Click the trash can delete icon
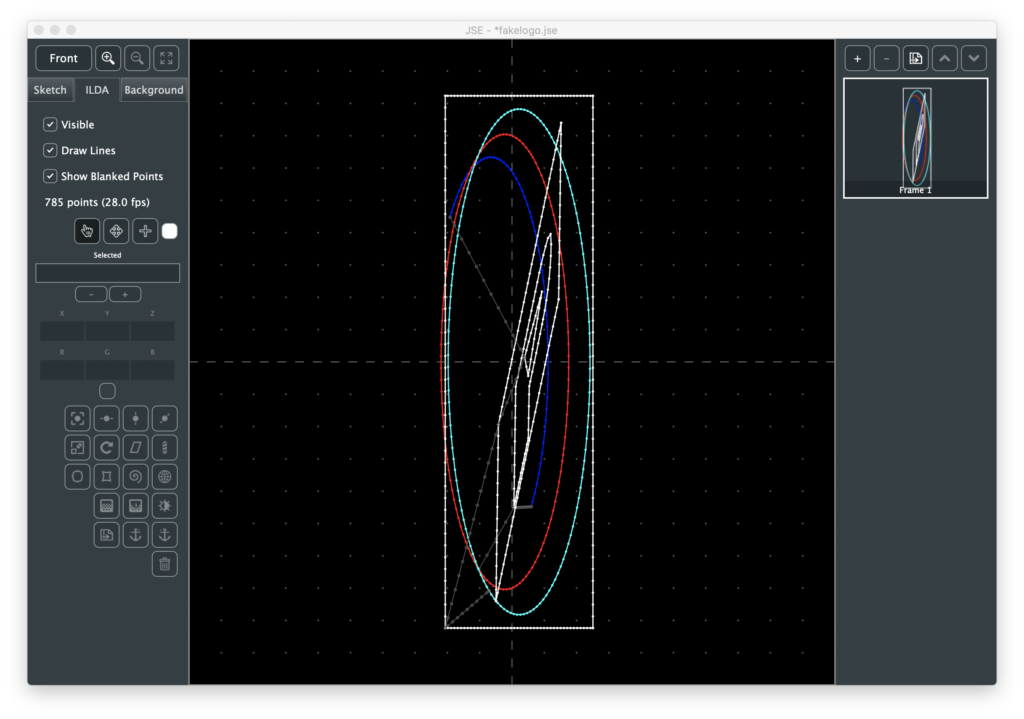Image resolution: width=1024 pixels, height=719 pixels. [165, 564]
